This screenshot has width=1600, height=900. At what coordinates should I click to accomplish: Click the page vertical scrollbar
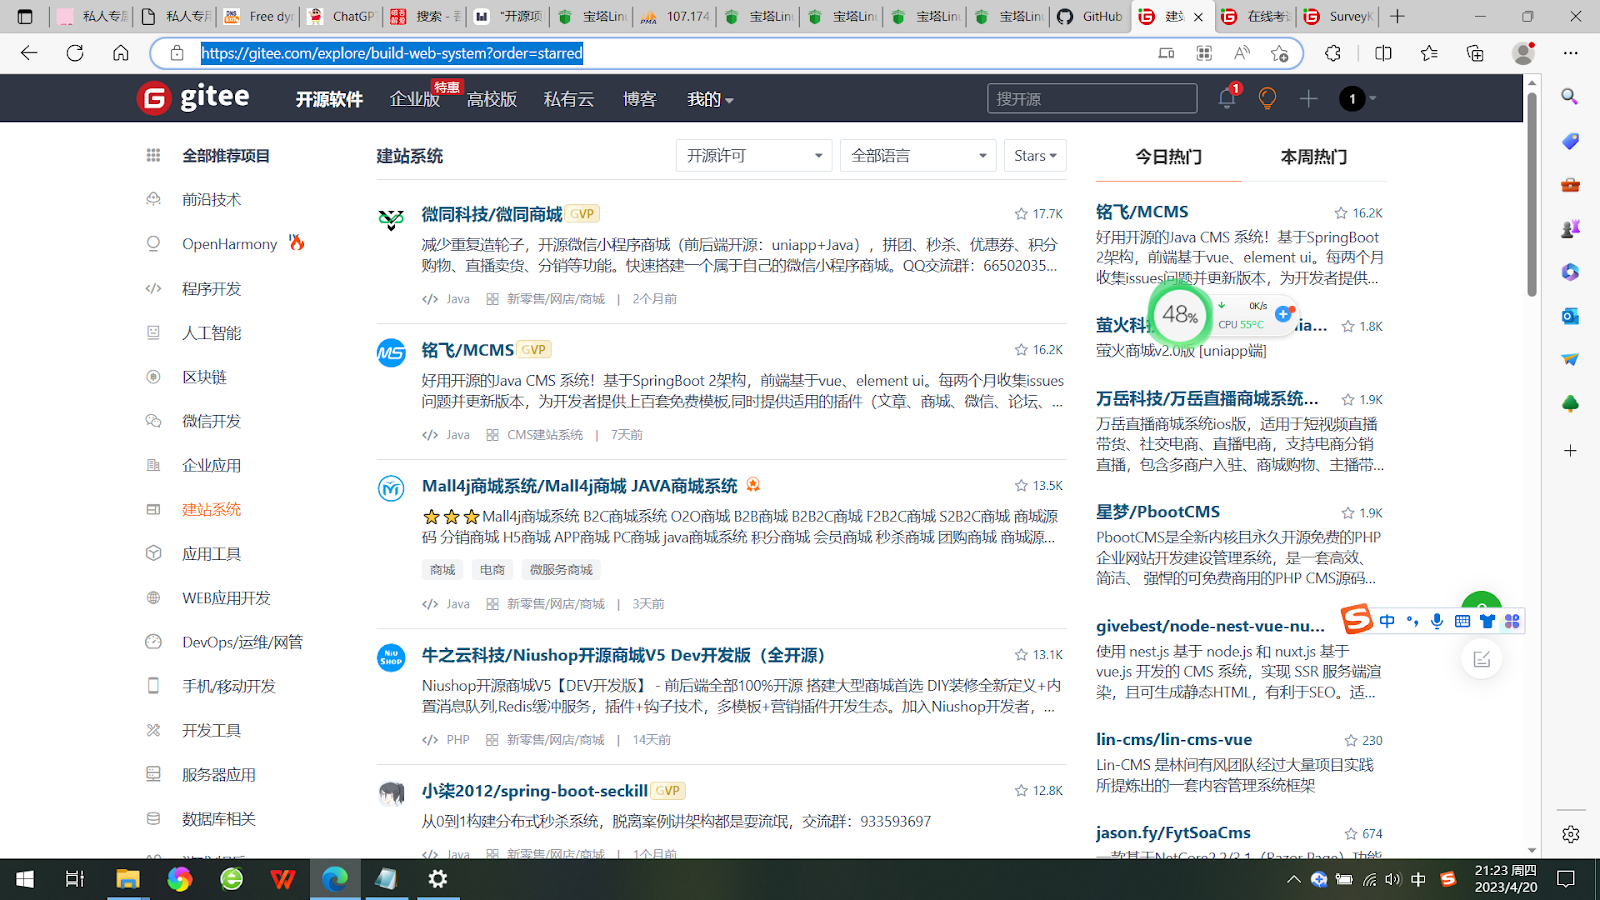pos(1531,195)
